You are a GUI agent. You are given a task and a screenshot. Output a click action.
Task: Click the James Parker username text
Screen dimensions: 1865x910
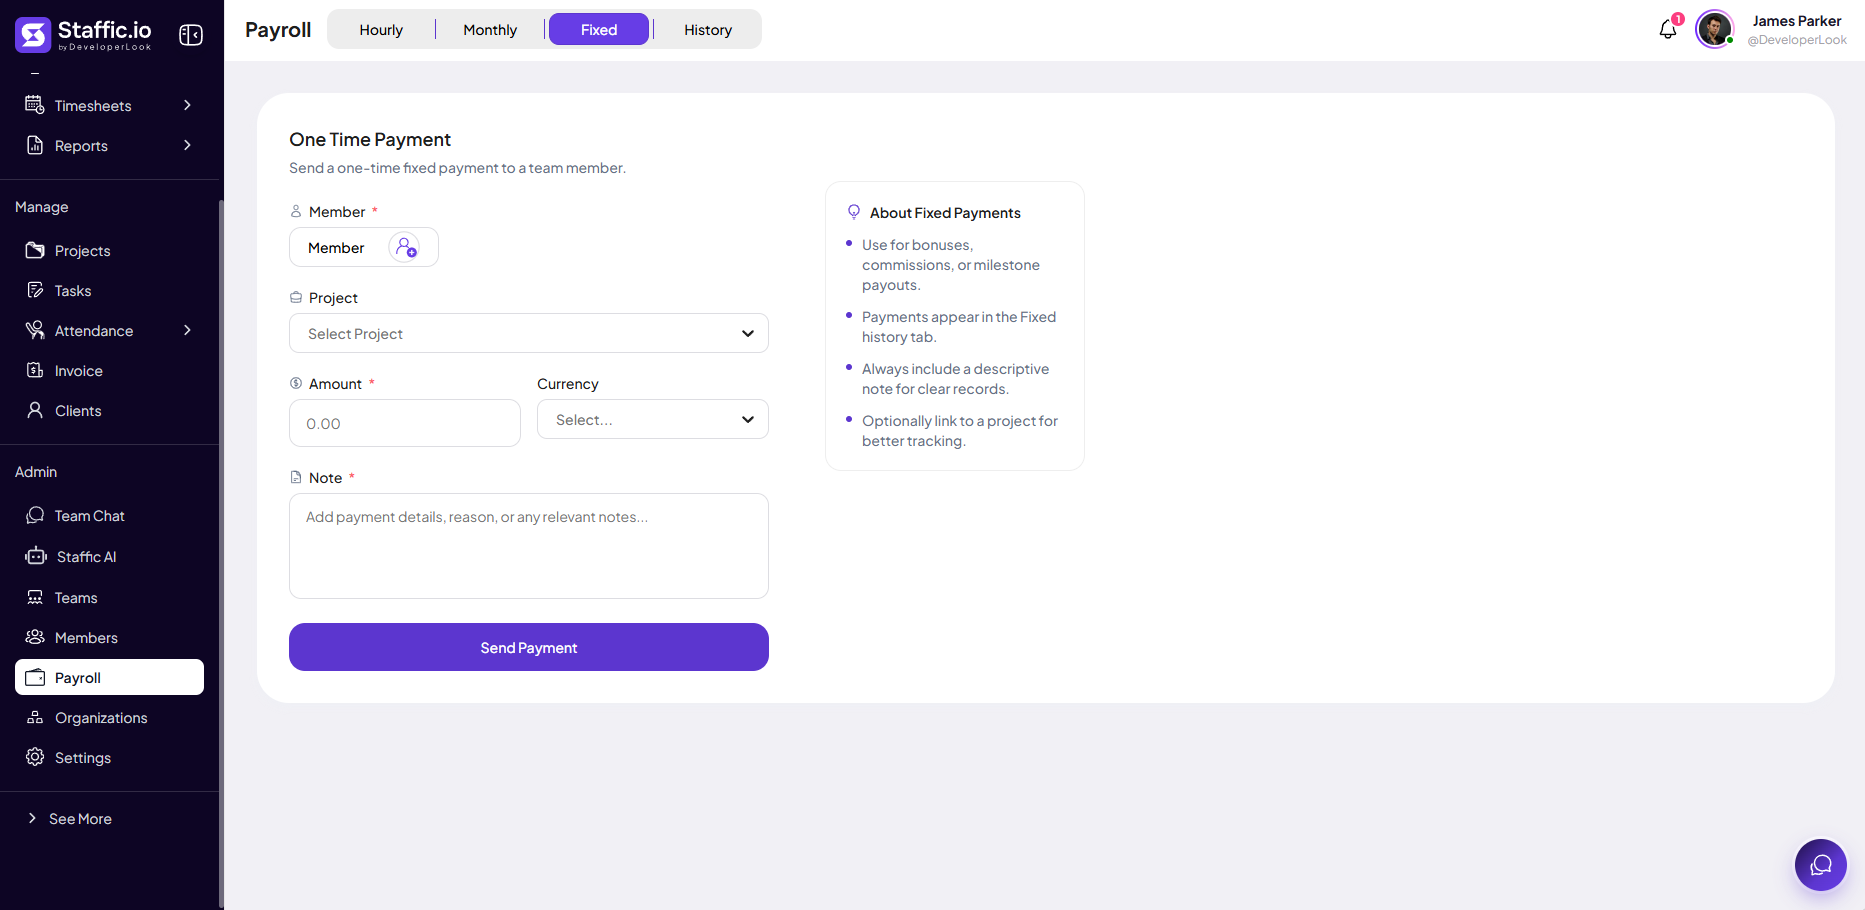tap(1796, 21)
